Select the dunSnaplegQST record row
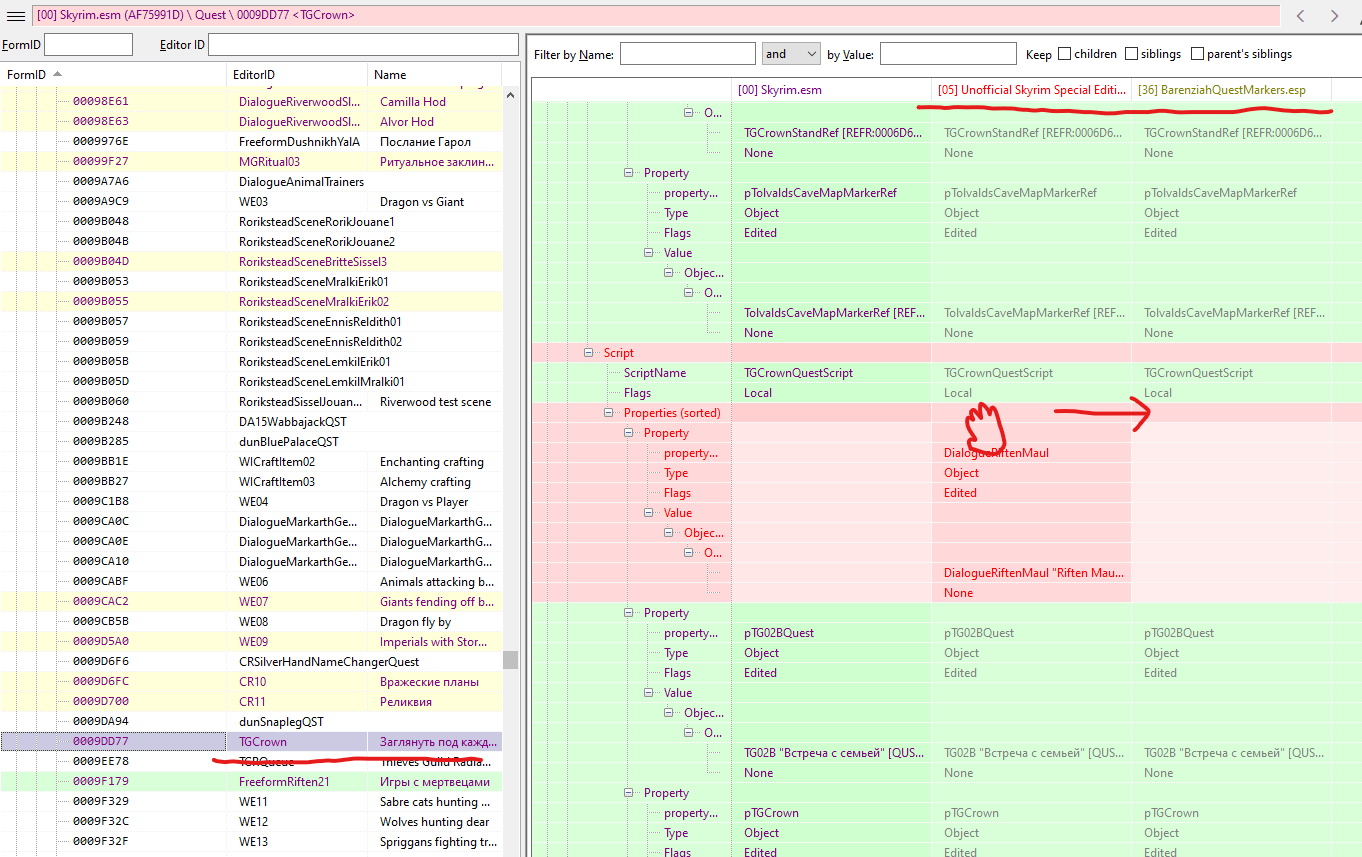This screenshot has height=857, width=1362. coord(251,722)
